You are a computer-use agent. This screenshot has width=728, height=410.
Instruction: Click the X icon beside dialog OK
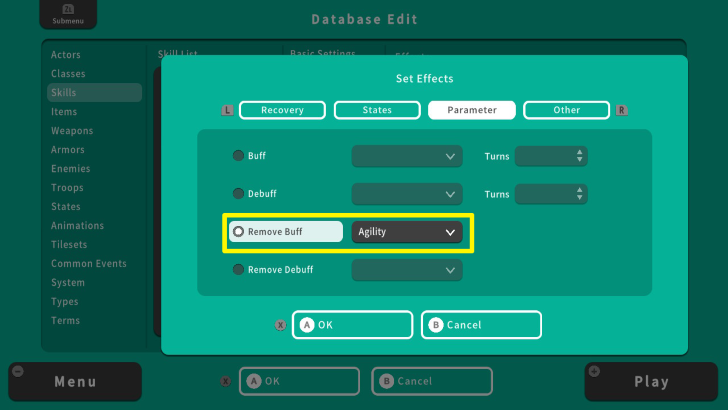pos(280,325)
